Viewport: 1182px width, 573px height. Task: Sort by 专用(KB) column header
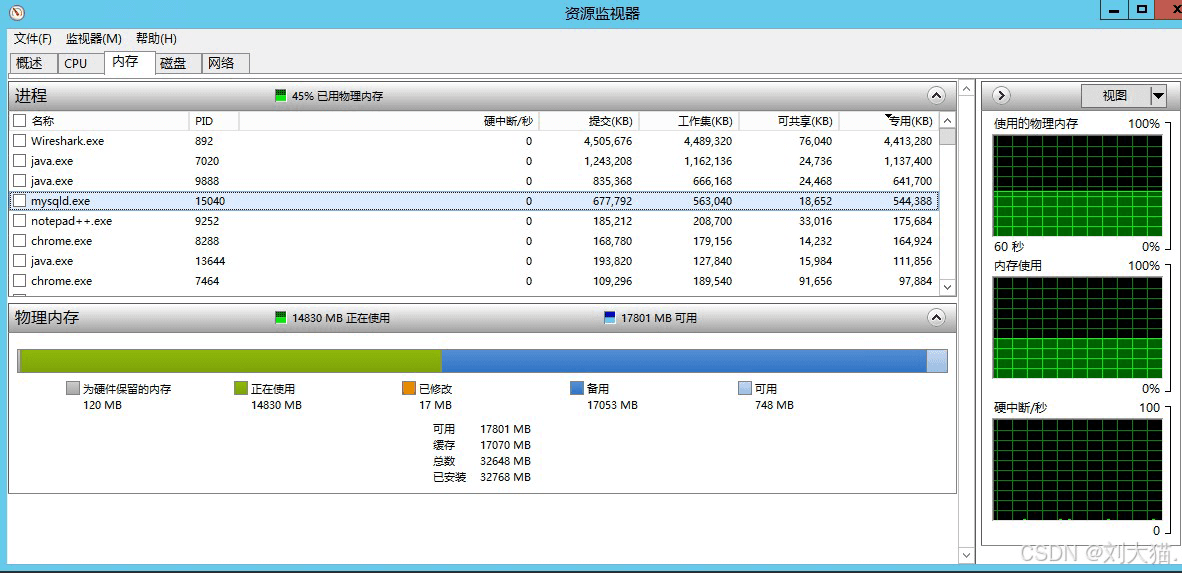point(890,121)
